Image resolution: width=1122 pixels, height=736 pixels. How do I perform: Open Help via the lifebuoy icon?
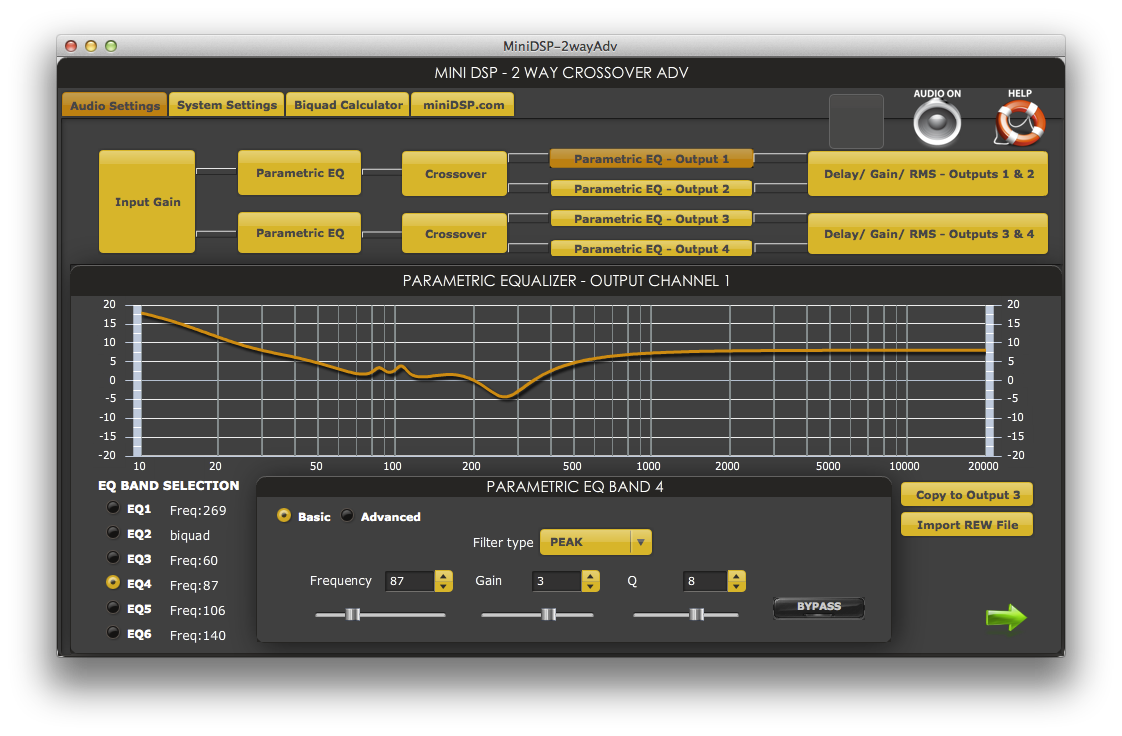click(x=1020, y=122)
